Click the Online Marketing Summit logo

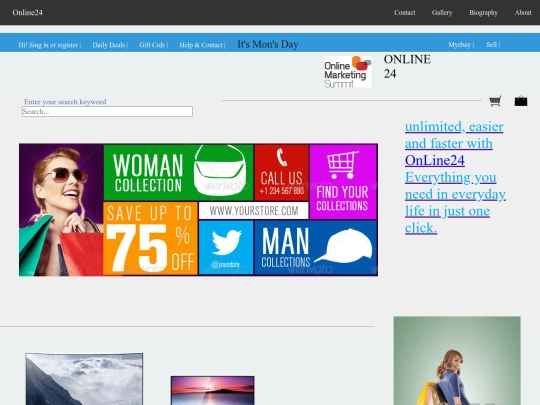coord(348,72)
